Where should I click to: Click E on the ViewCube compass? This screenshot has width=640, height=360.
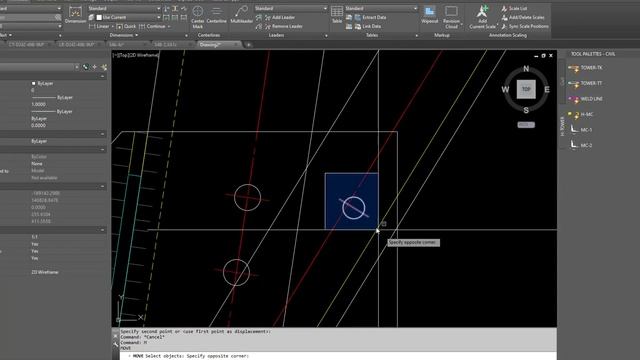547,89
